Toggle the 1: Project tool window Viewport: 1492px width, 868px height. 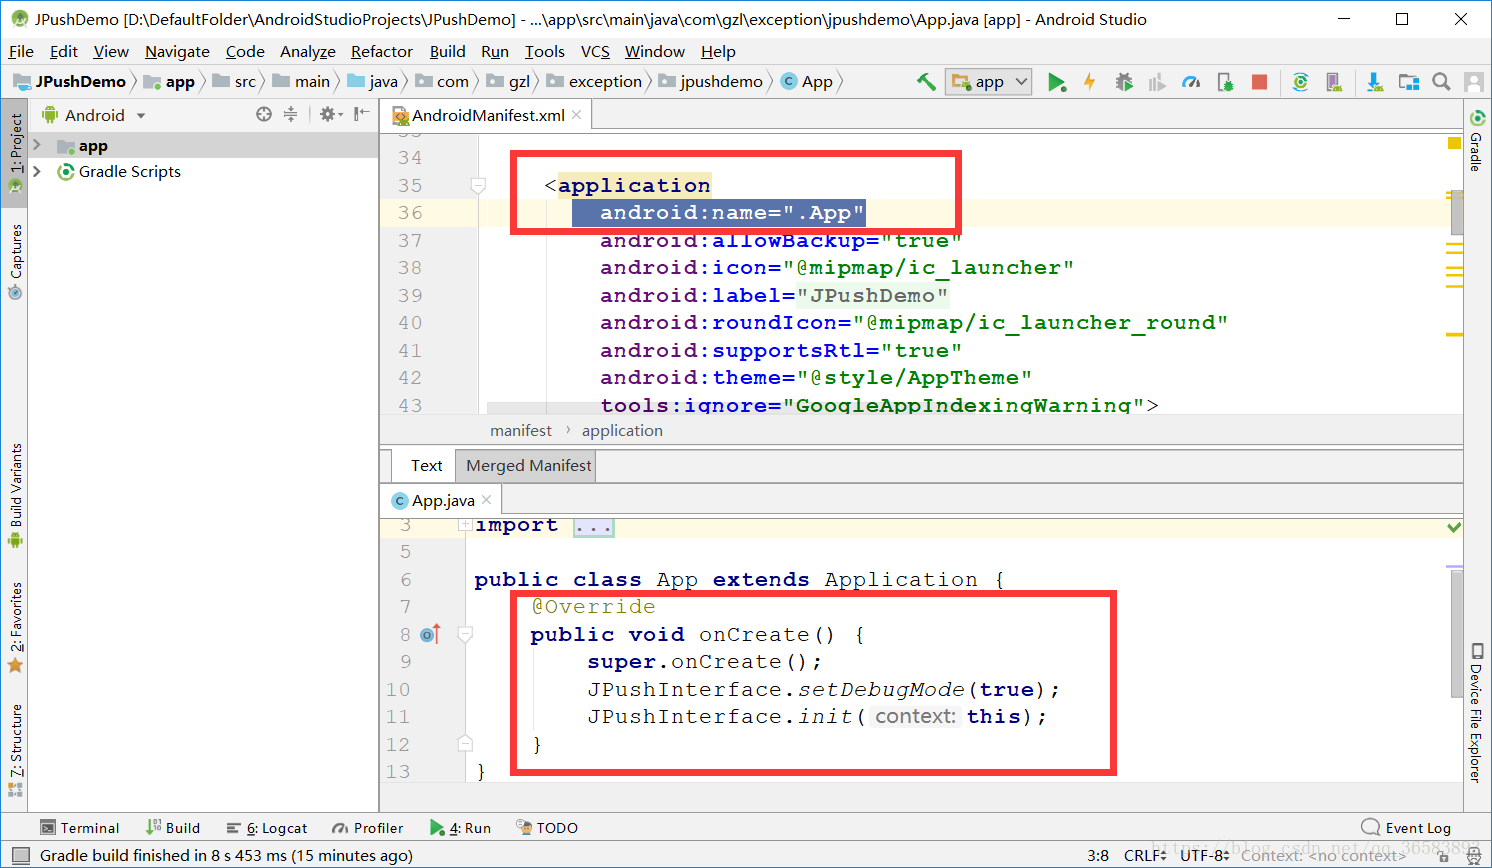[x=15, y=153]
